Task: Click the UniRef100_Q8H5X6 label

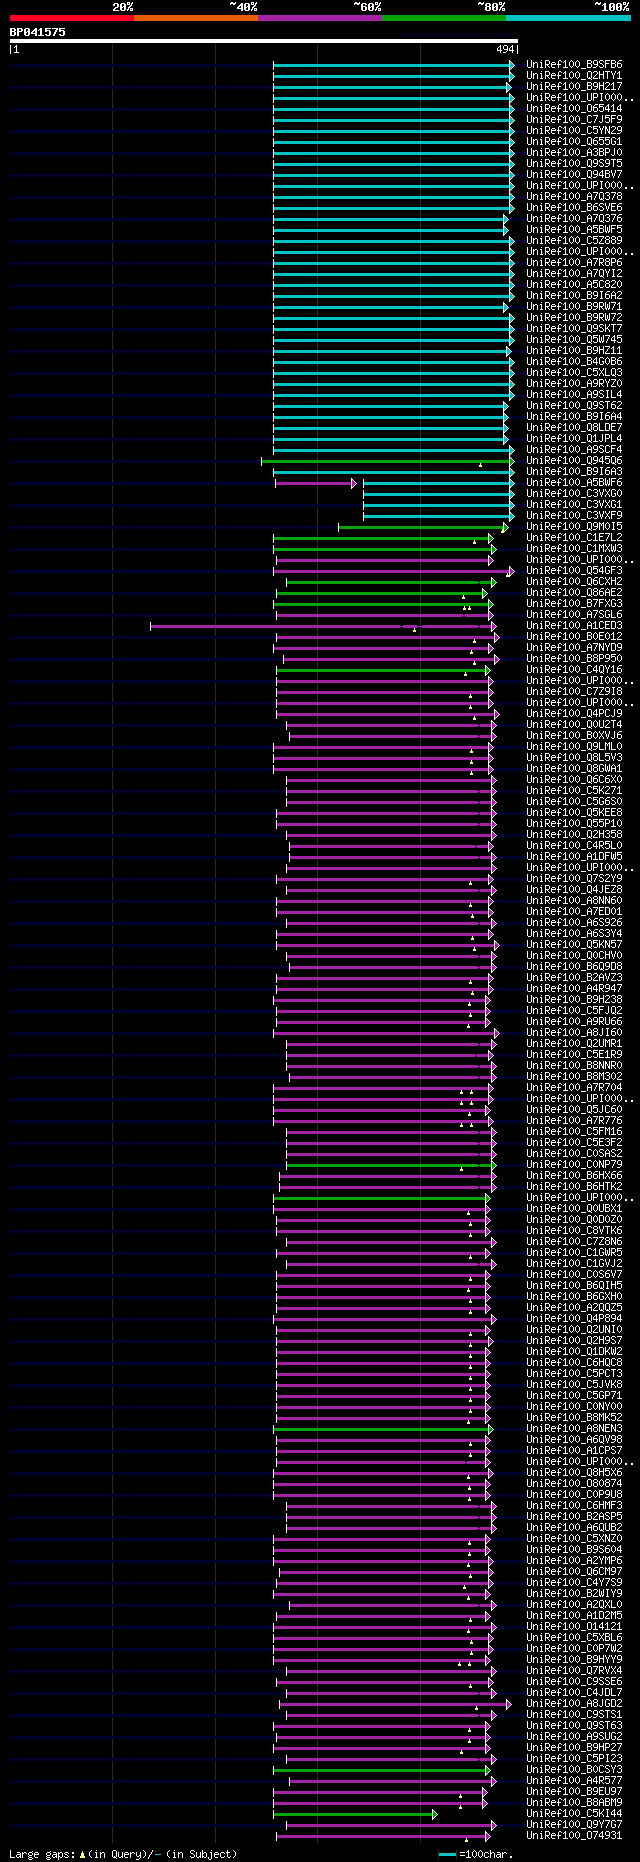Action: click(574, 1473)
